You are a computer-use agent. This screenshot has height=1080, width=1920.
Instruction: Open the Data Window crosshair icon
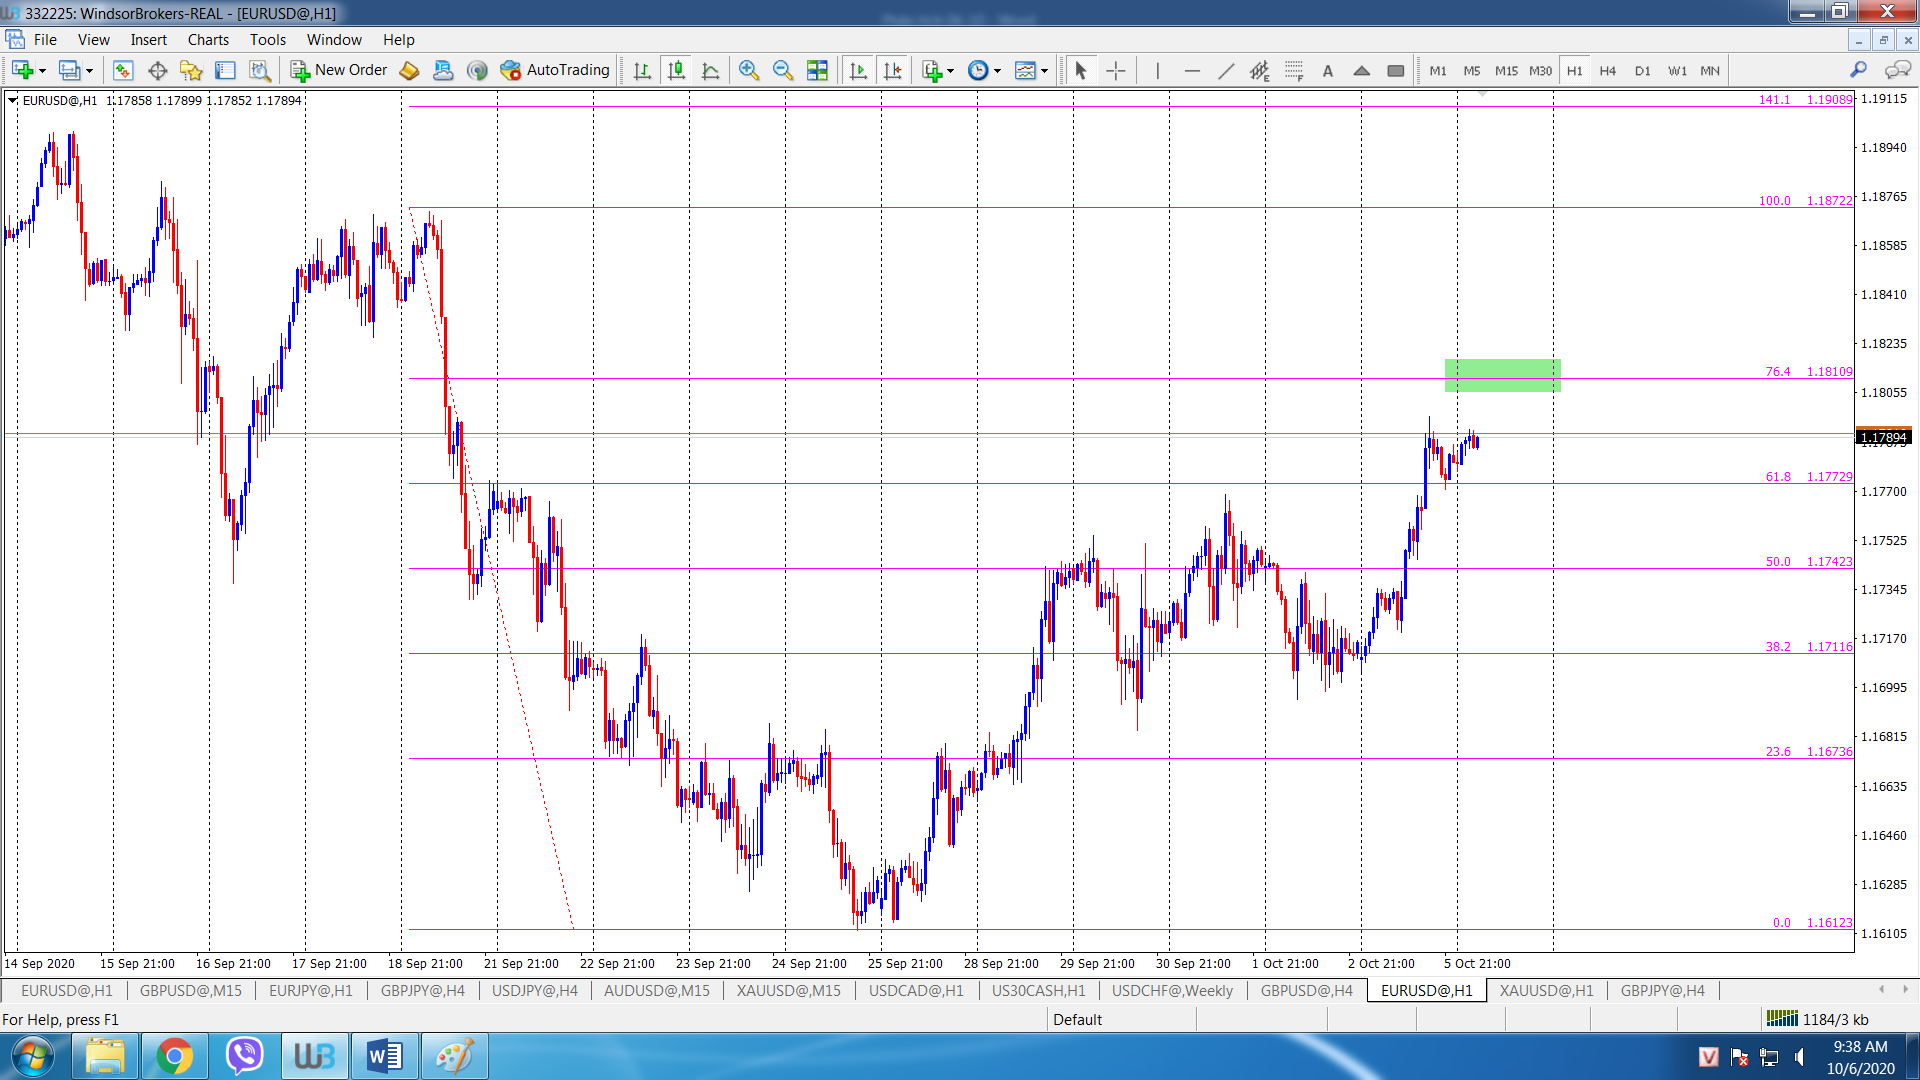click(157, 70)
